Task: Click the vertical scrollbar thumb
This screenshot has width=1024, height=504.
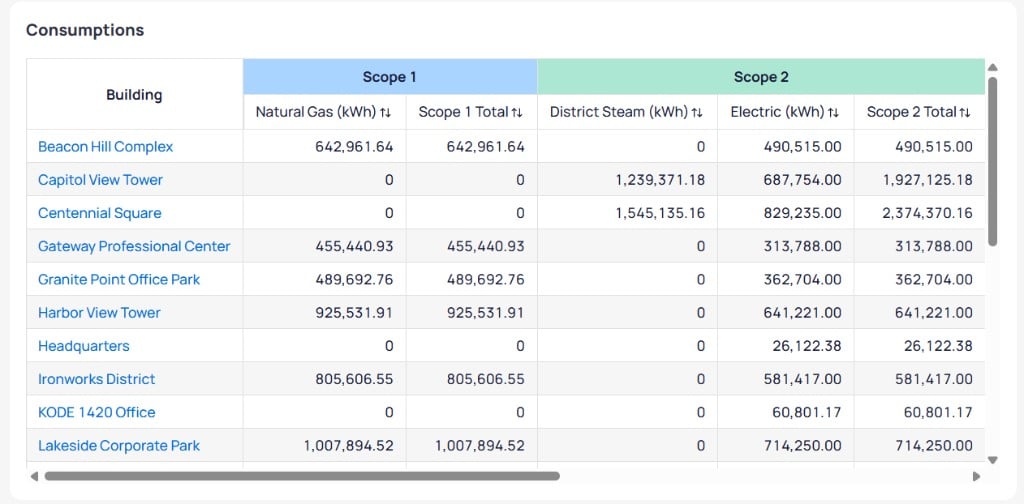Action: [x=993, y=161]
